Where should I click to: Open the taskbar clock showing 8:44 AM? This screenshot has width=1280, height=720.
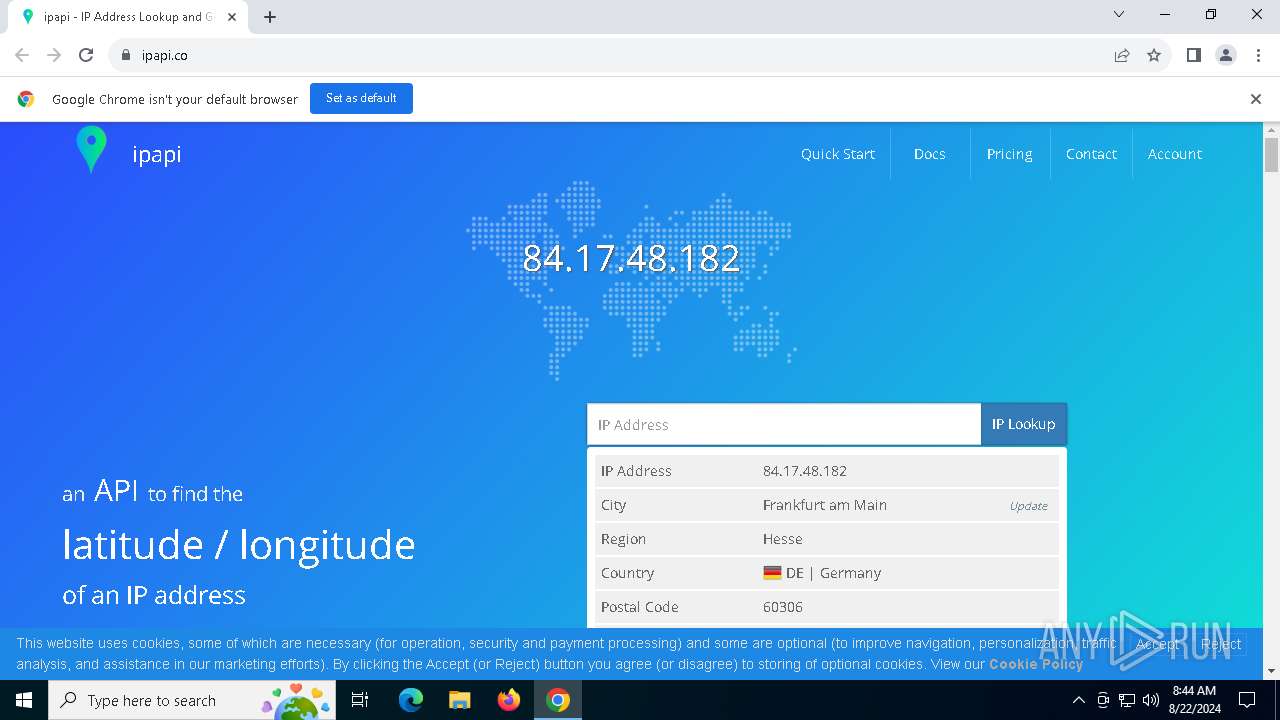tap(1194, 700)
